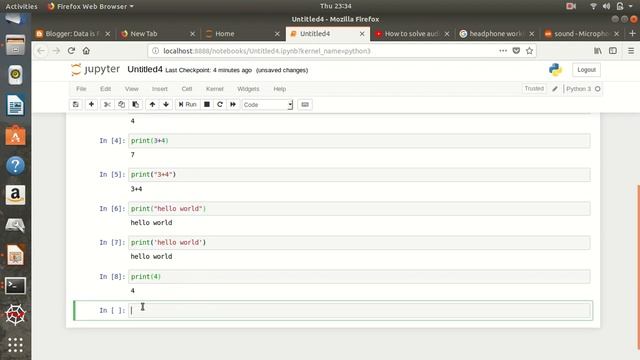Viewport: 640px width, 360px height.
Task: Open system tray power menu arrow
Action: pyautogui.click(x=630, y=6)
